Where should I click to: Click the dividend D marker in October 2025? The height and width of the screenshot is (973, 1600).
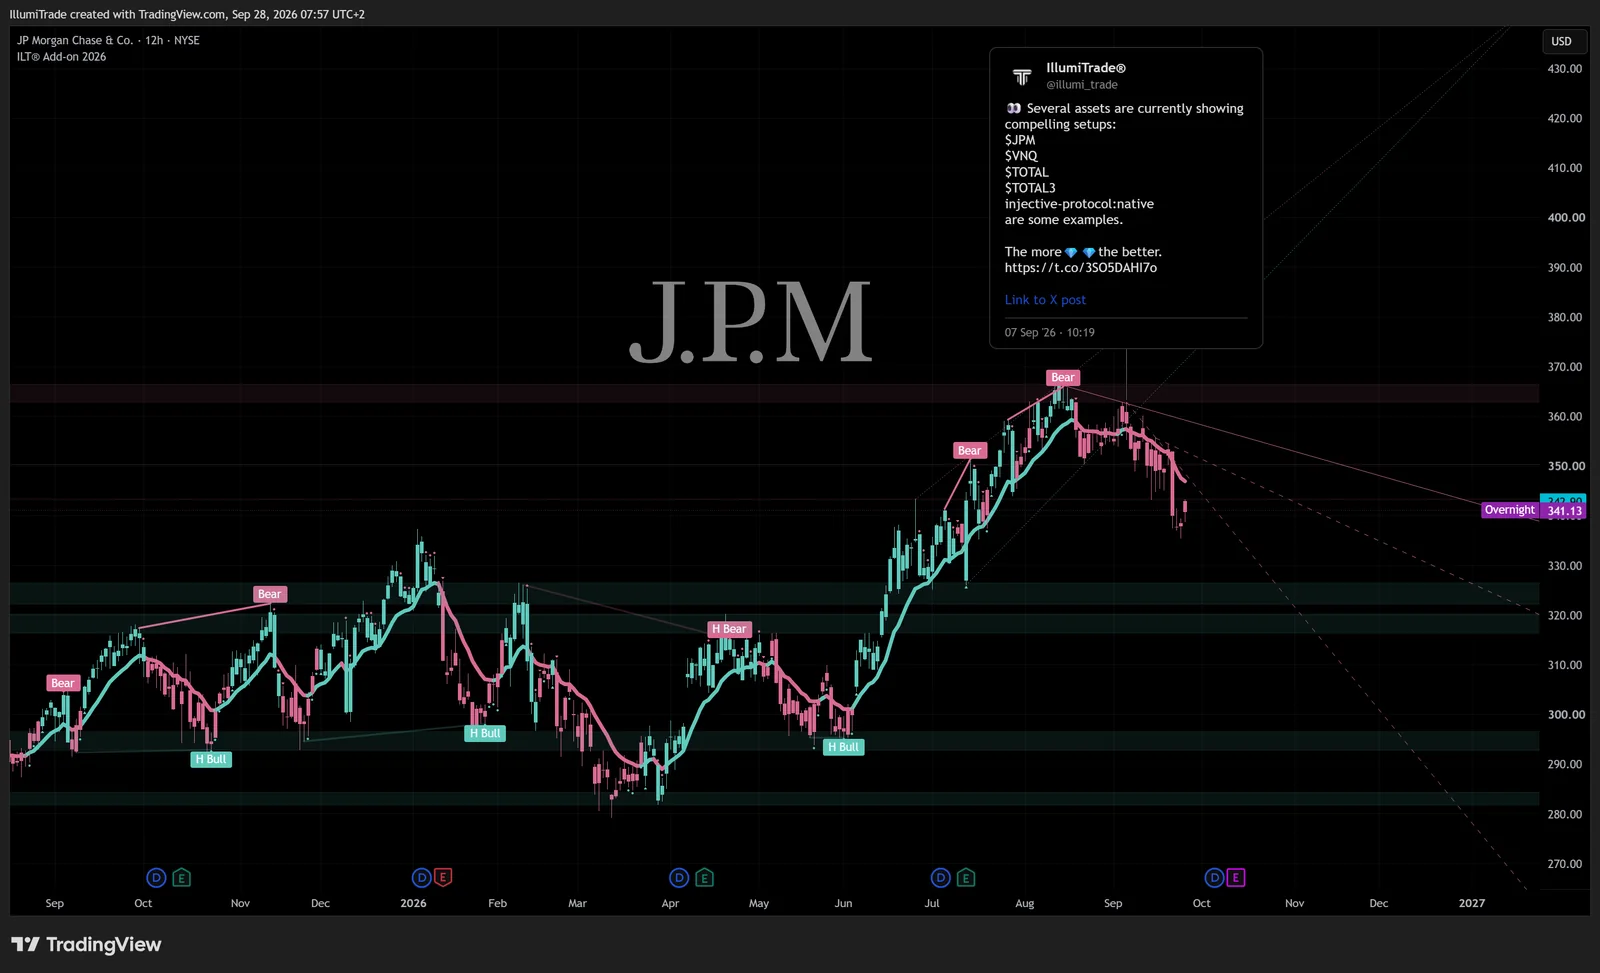pyautogui.click(x=156, y=878)
